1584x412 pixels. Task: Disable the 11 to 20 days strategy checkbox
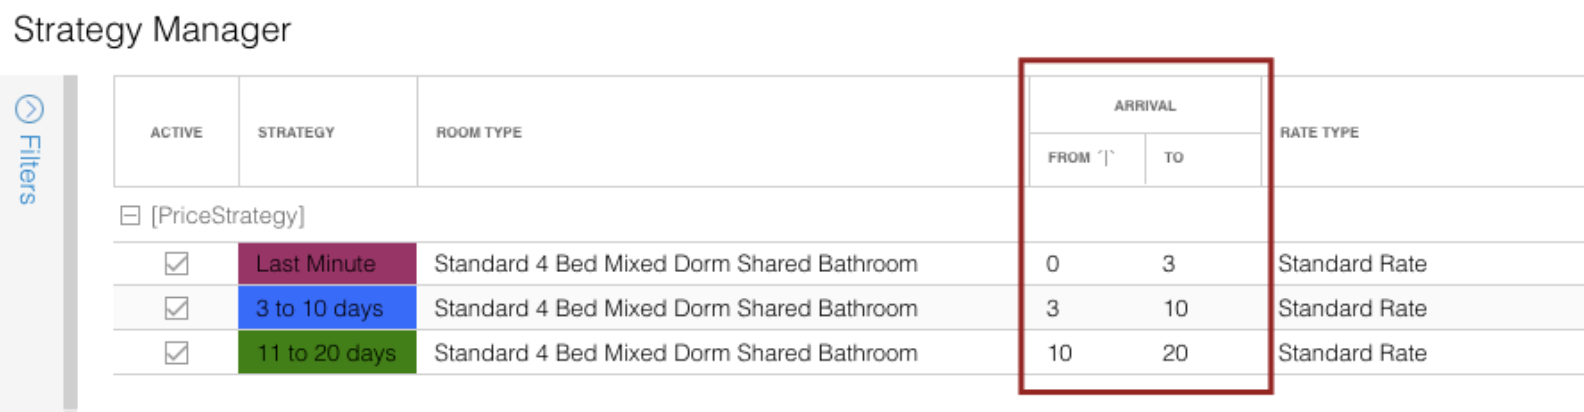(176, 353)
